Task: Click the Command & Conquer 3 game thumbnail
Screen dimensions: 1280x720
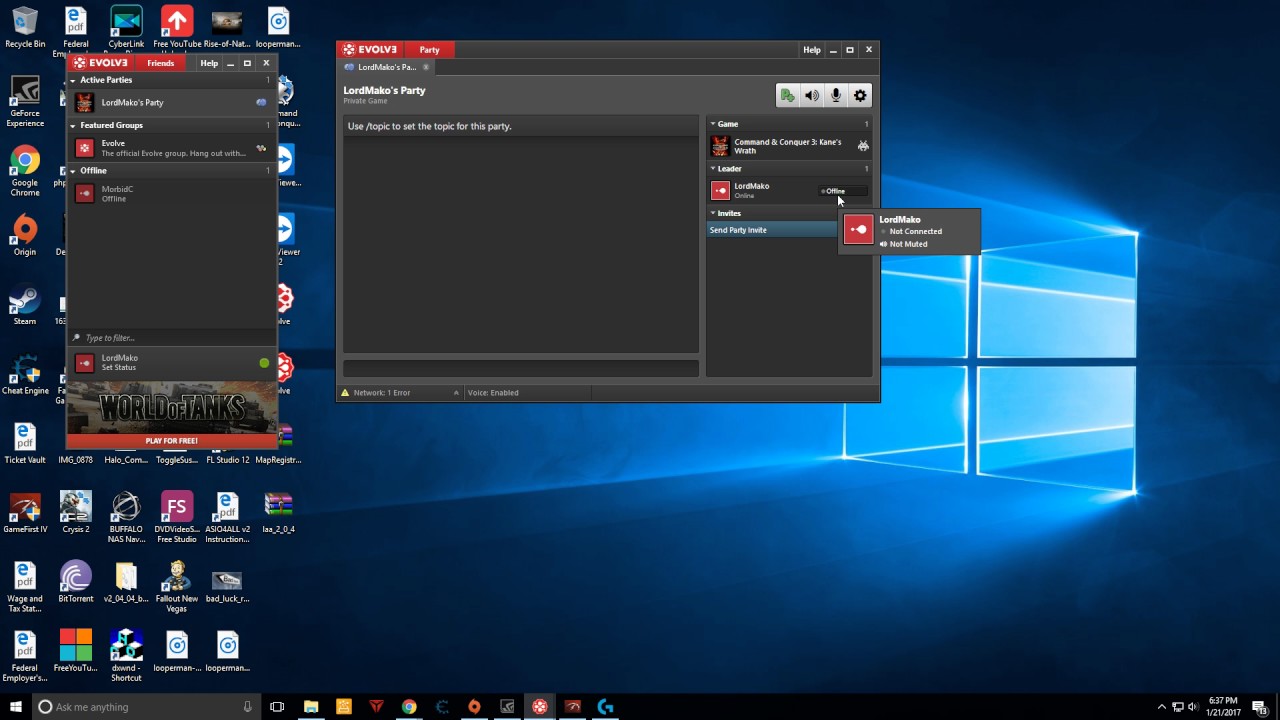Action: pyautogui.click(x=720, y=146)
